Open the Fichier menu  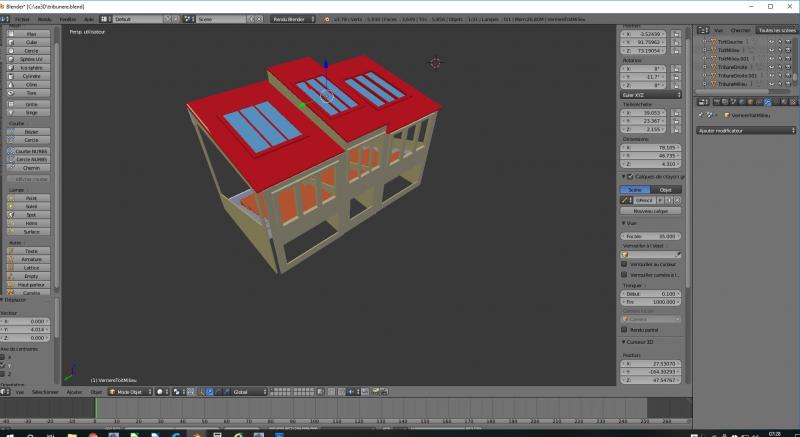[22, 19]
